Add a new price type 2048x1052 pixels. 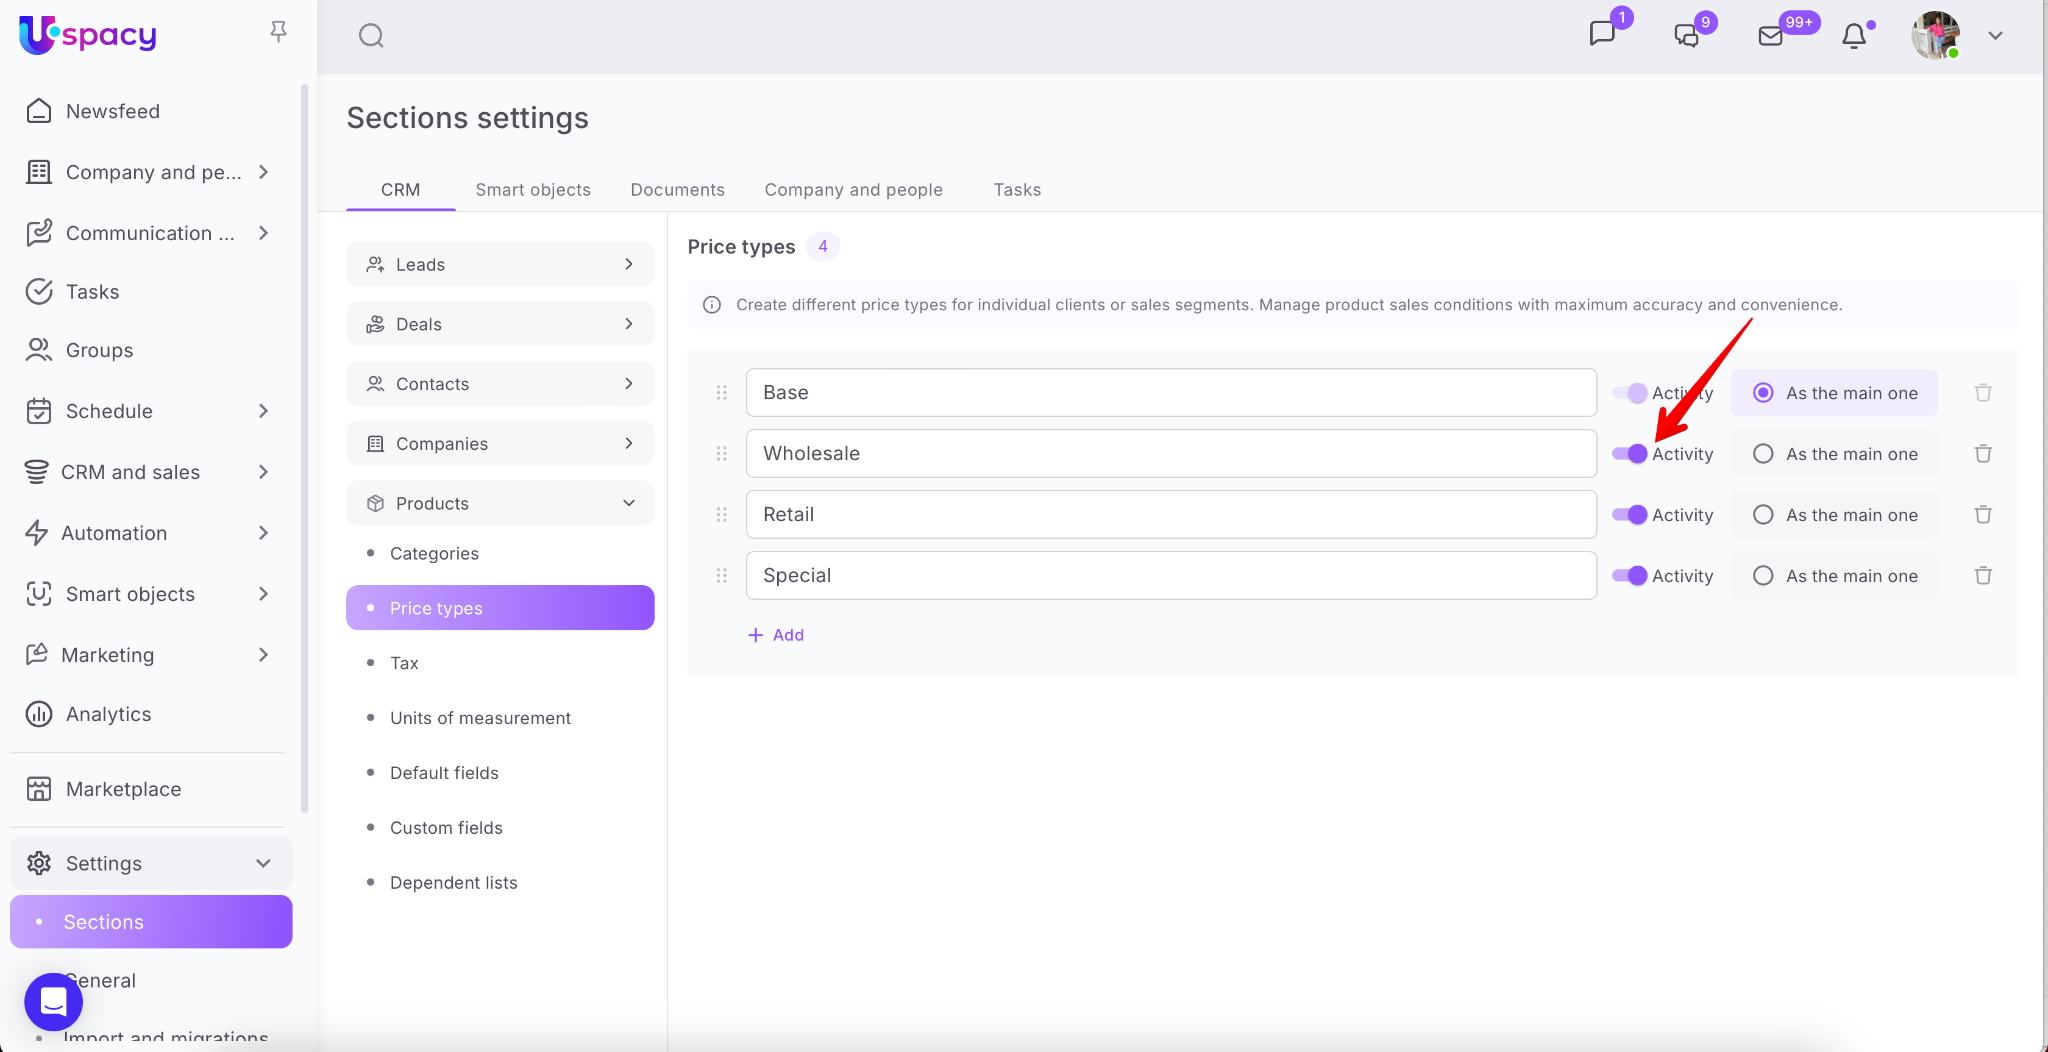tap(776, 635)
